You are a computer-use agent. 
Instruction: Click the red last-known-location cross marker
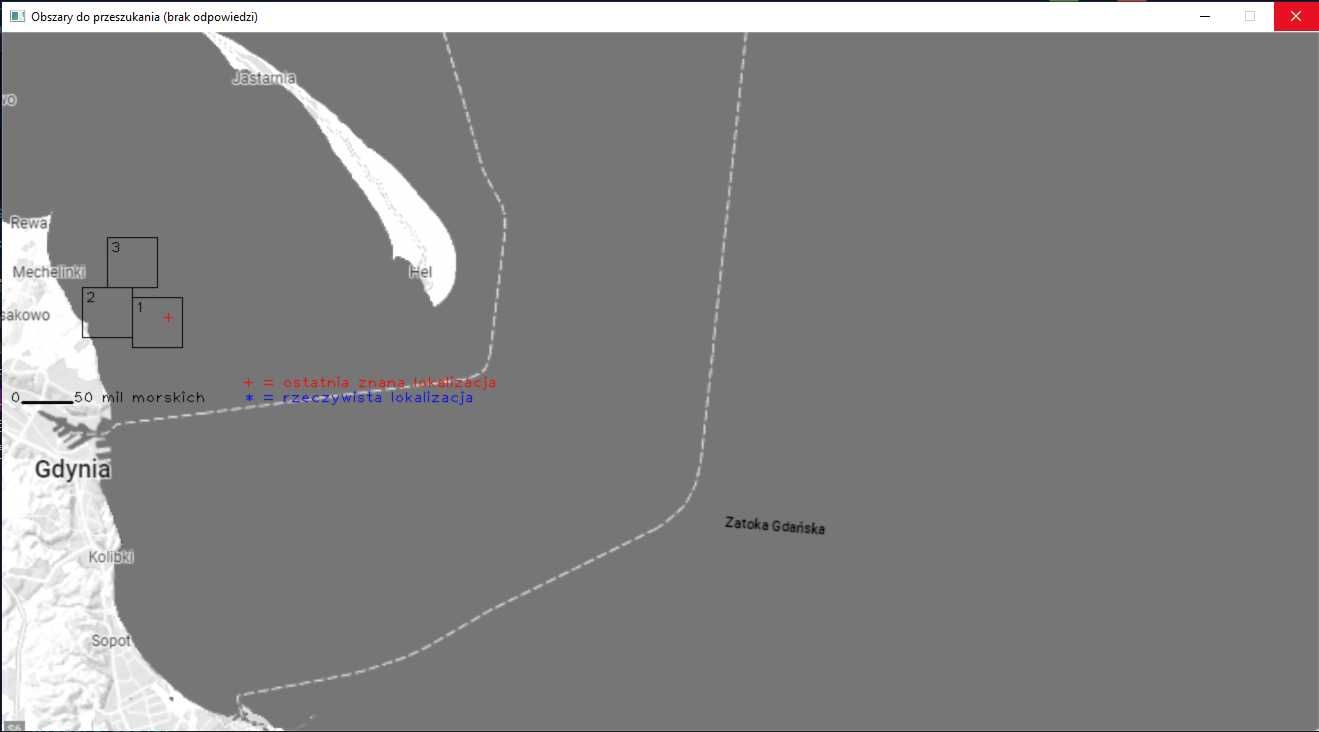pos(168,317)
